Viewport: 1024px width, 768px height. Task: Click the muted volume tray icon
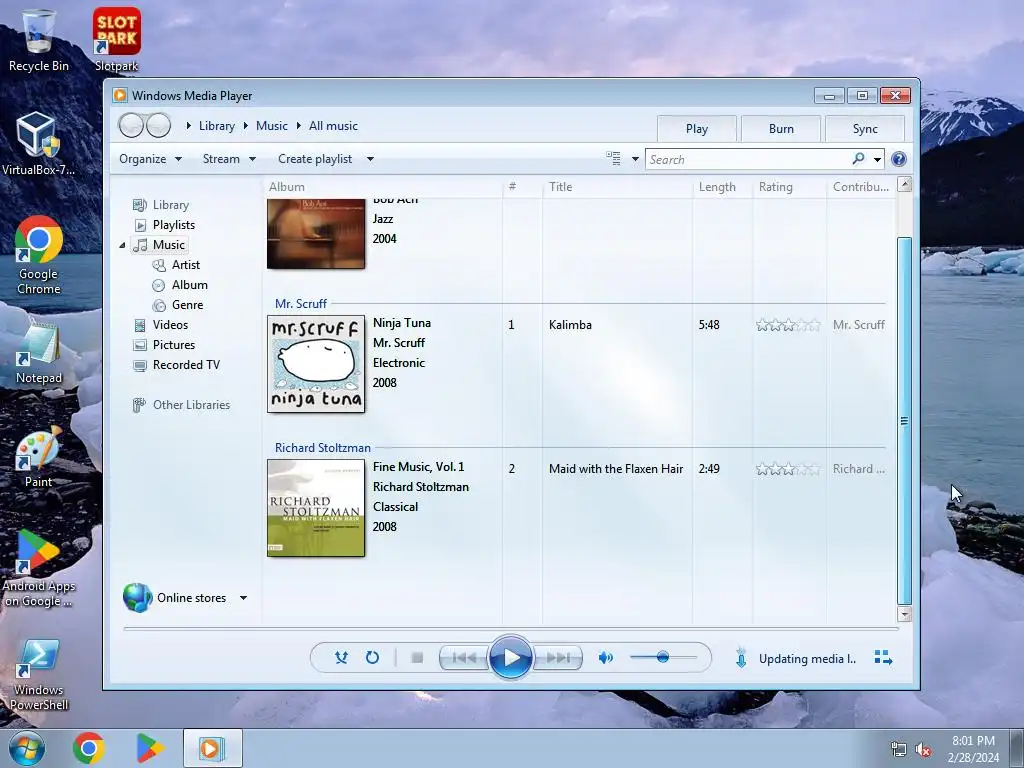(923, 750)
